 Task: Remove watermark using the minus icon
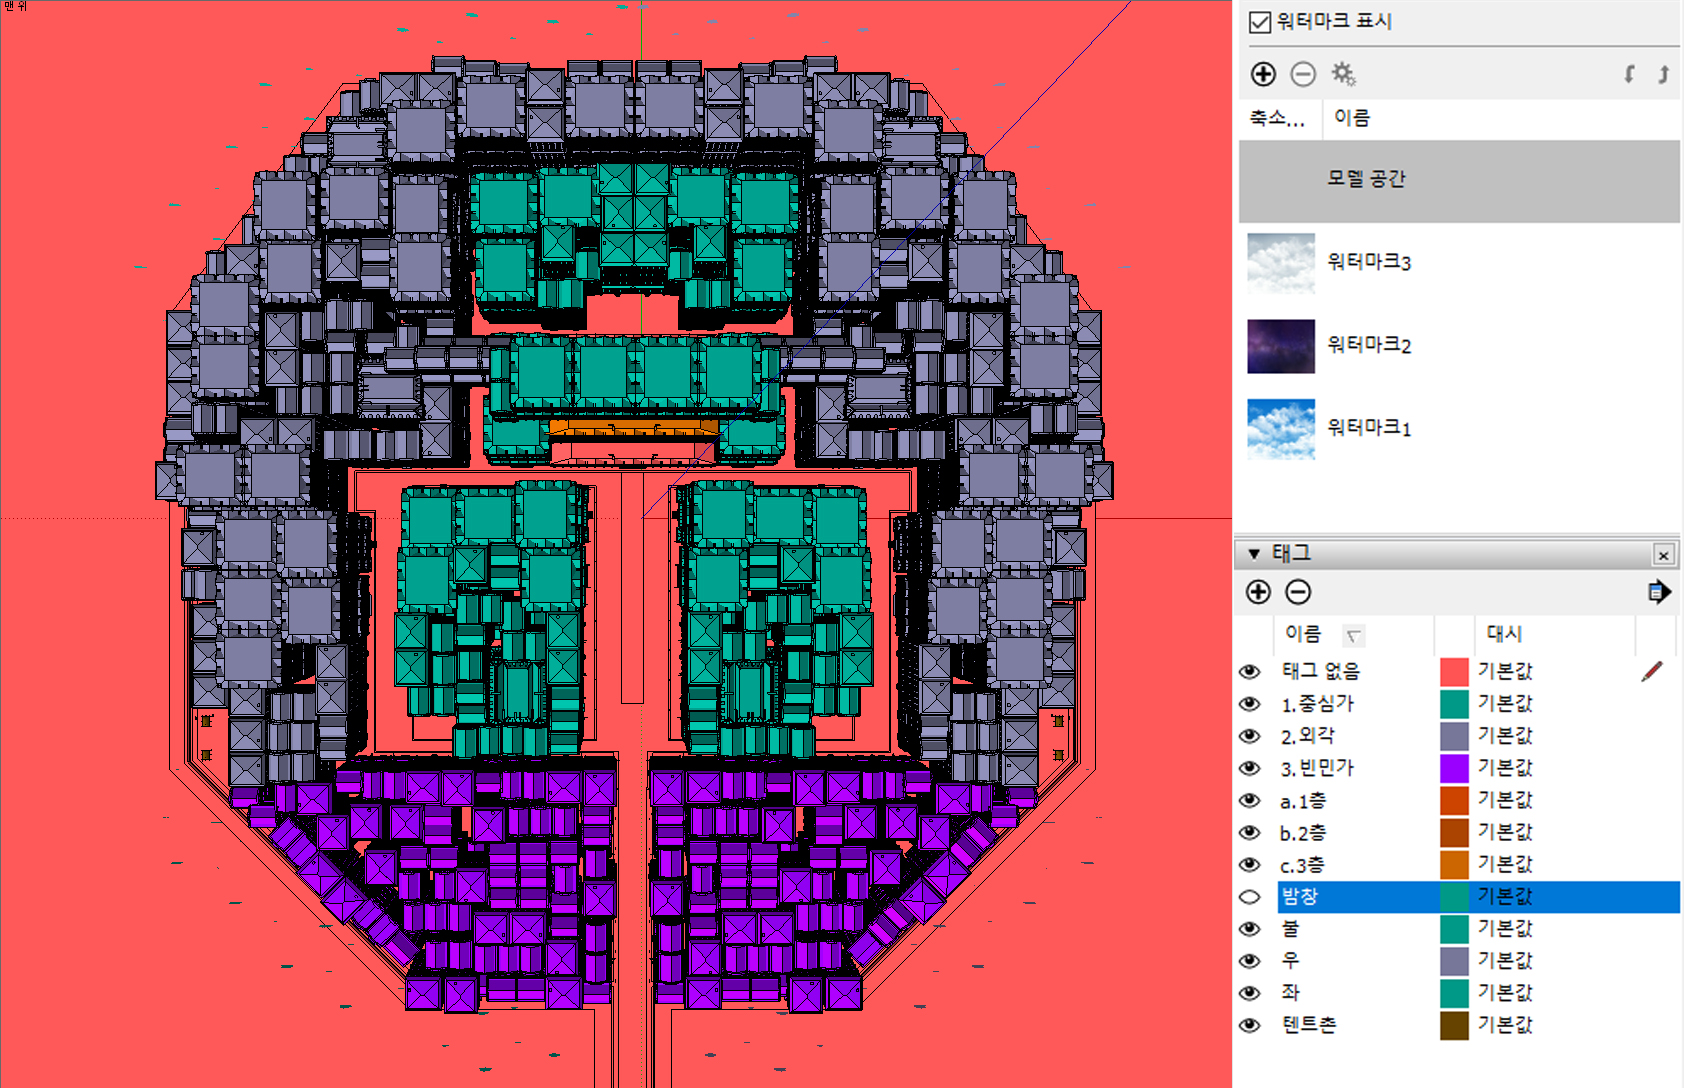pos(1303,74)
